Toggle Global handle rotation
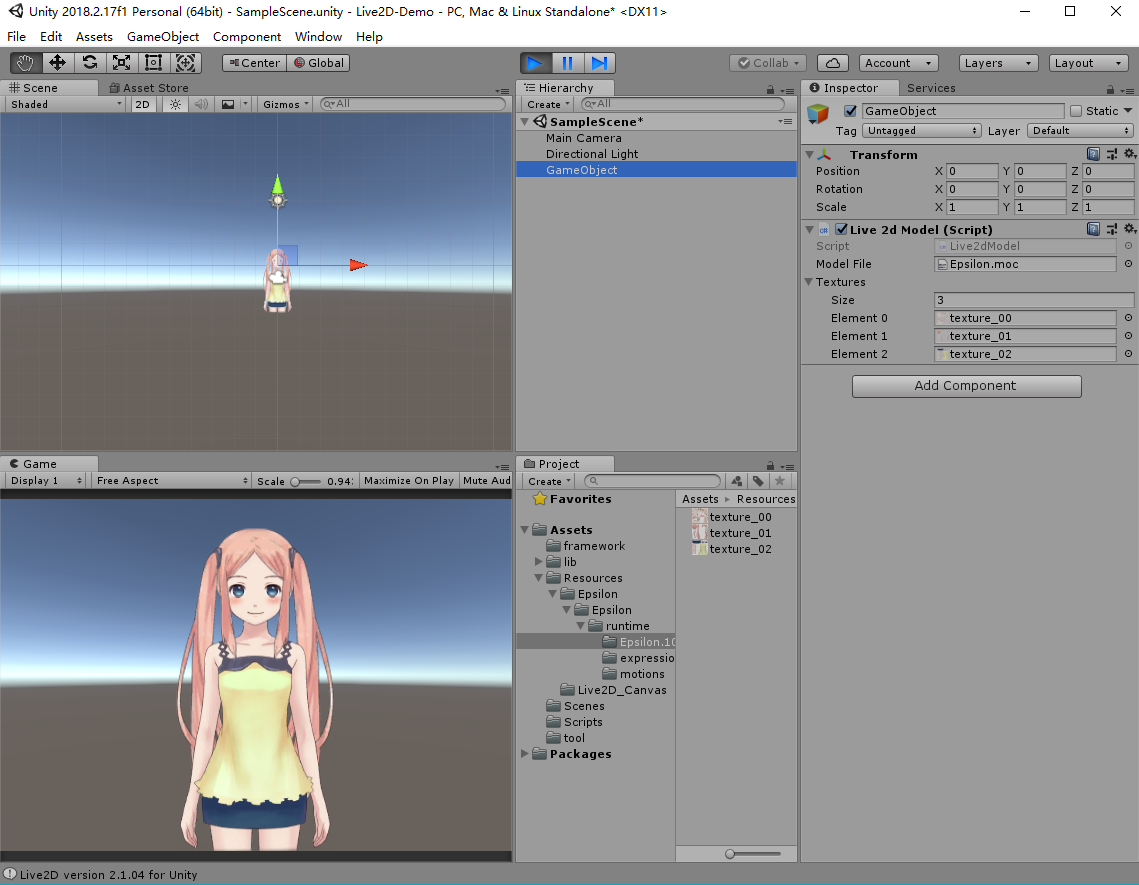Screen dimensions: 1139x885 click(x=318, y=63)
